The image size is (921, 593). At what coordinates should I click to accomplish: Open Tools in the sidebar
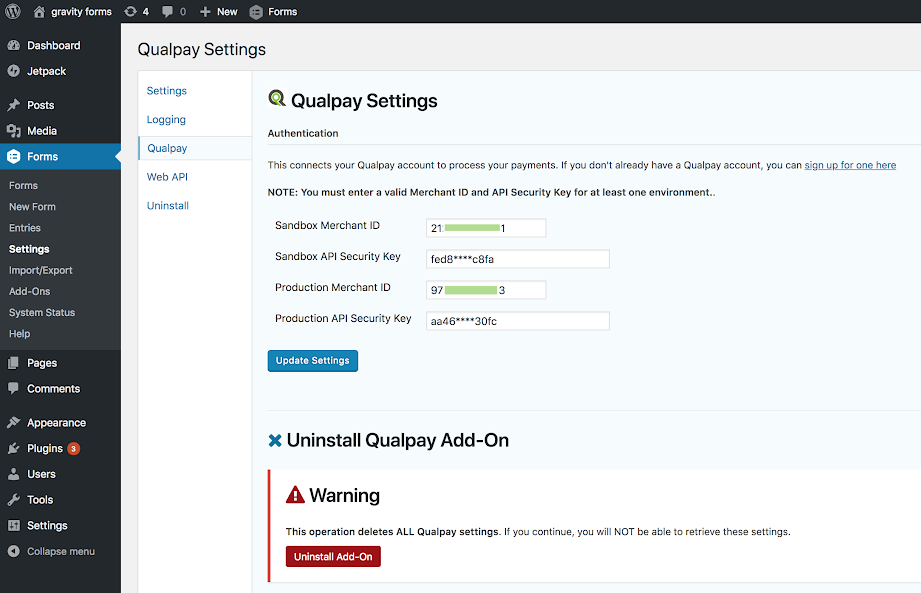click(x=40, y=500)
